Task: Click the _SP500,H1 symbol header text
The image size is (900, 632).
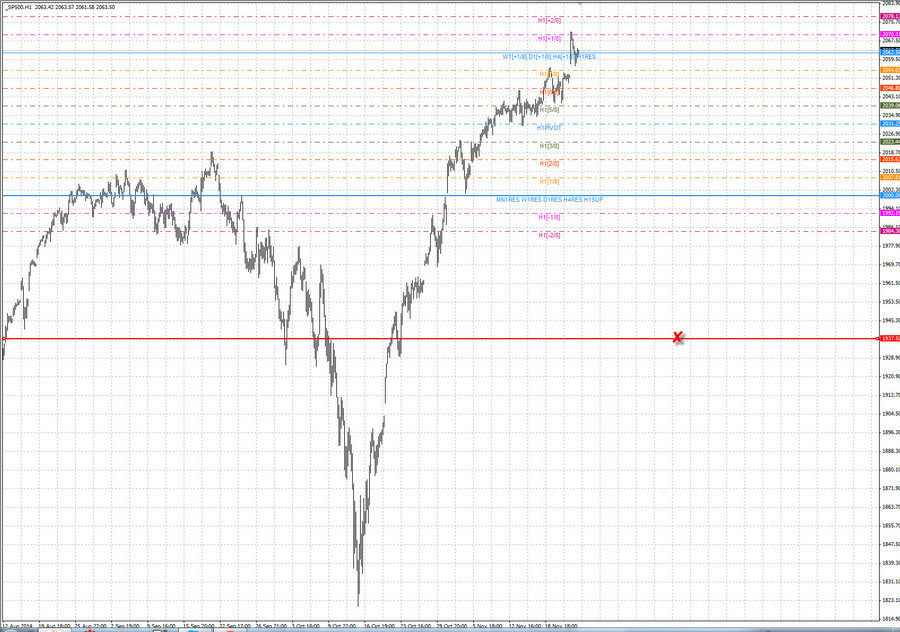Action: [16, 7]
